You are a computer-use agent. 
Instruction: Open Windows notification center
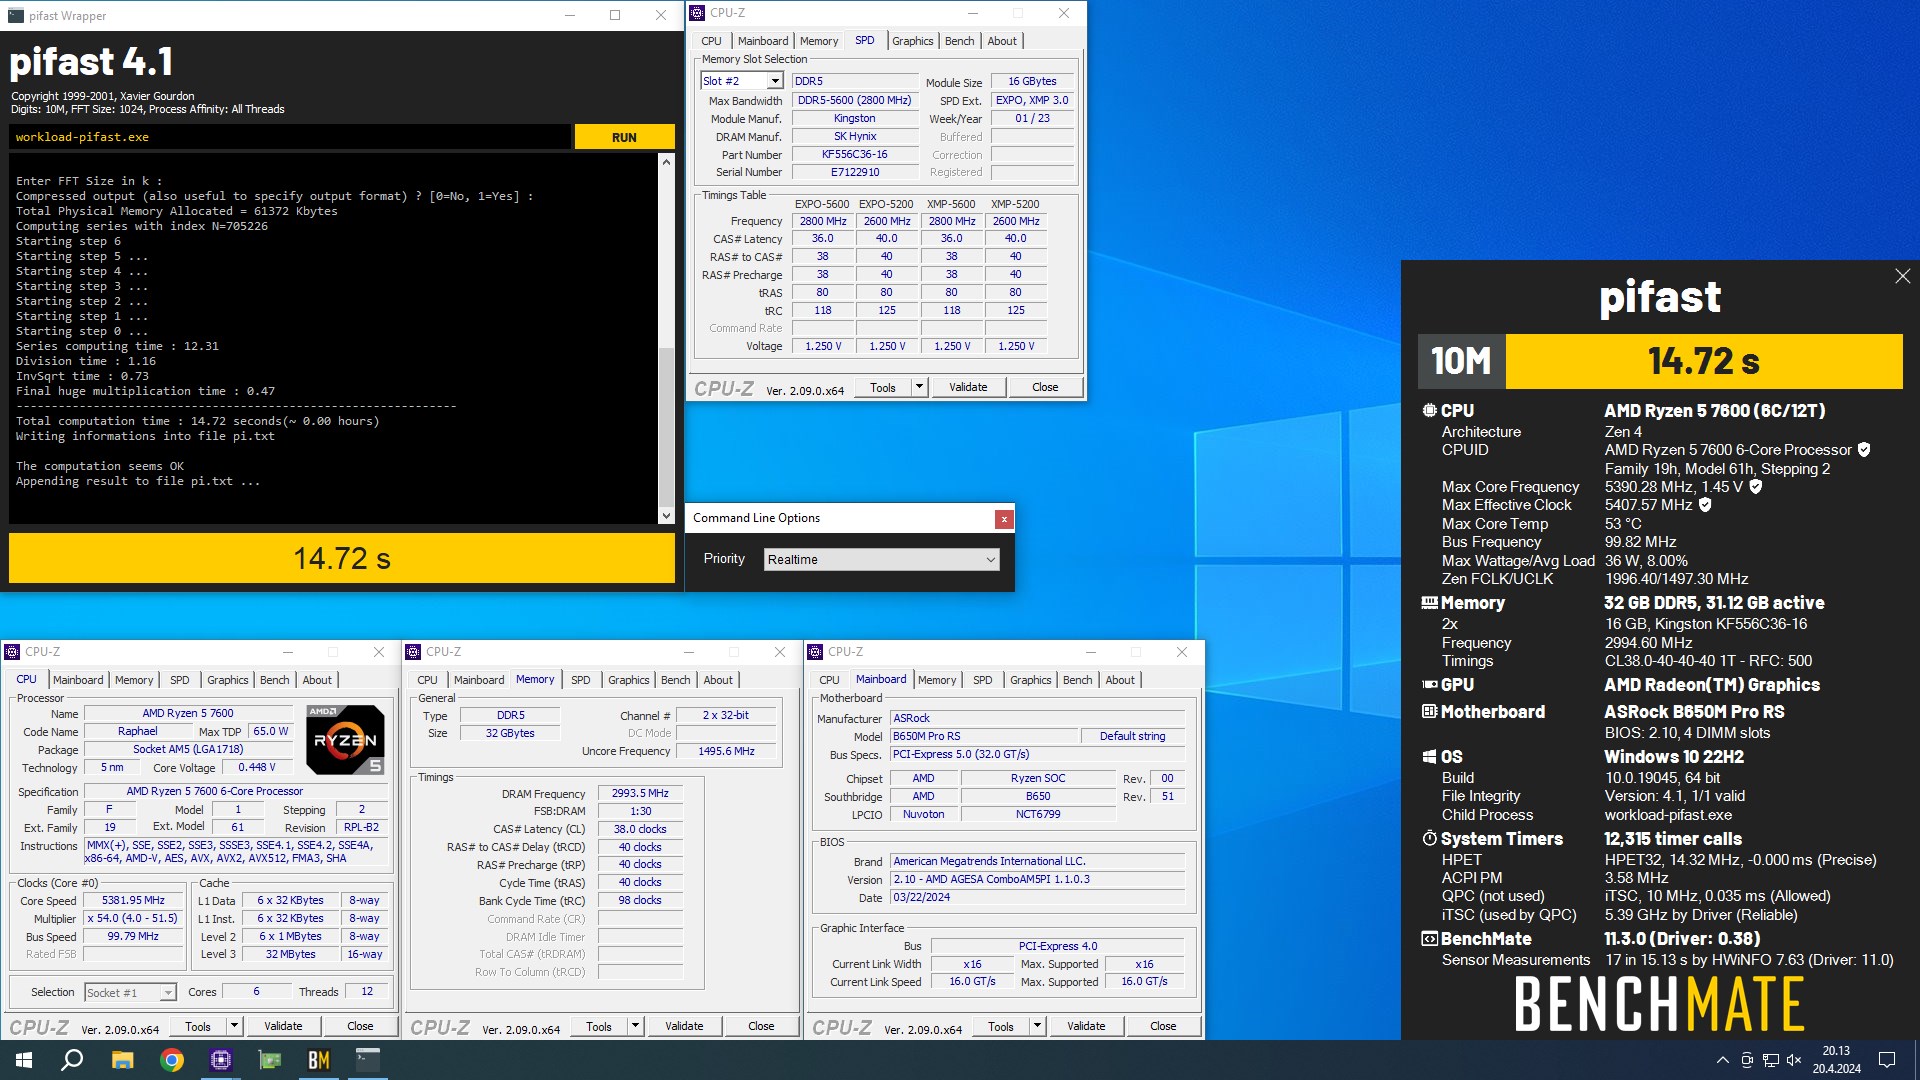tap(1887, 1060)
